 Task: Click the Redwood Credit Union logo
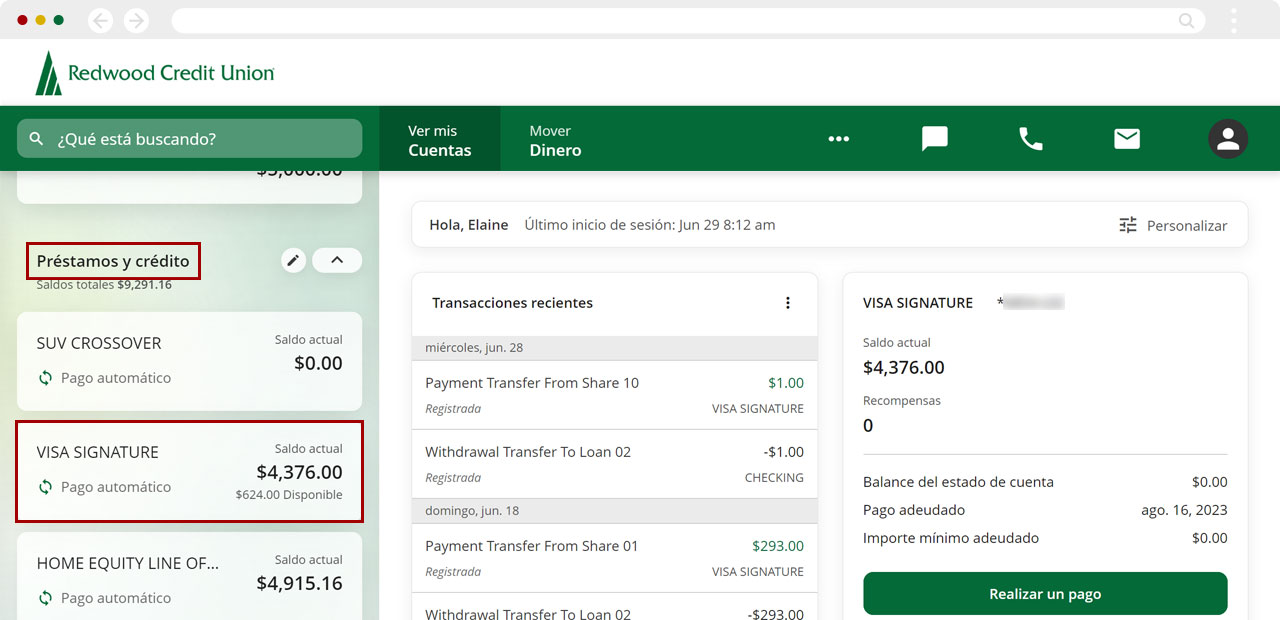[x=155, y=73]
